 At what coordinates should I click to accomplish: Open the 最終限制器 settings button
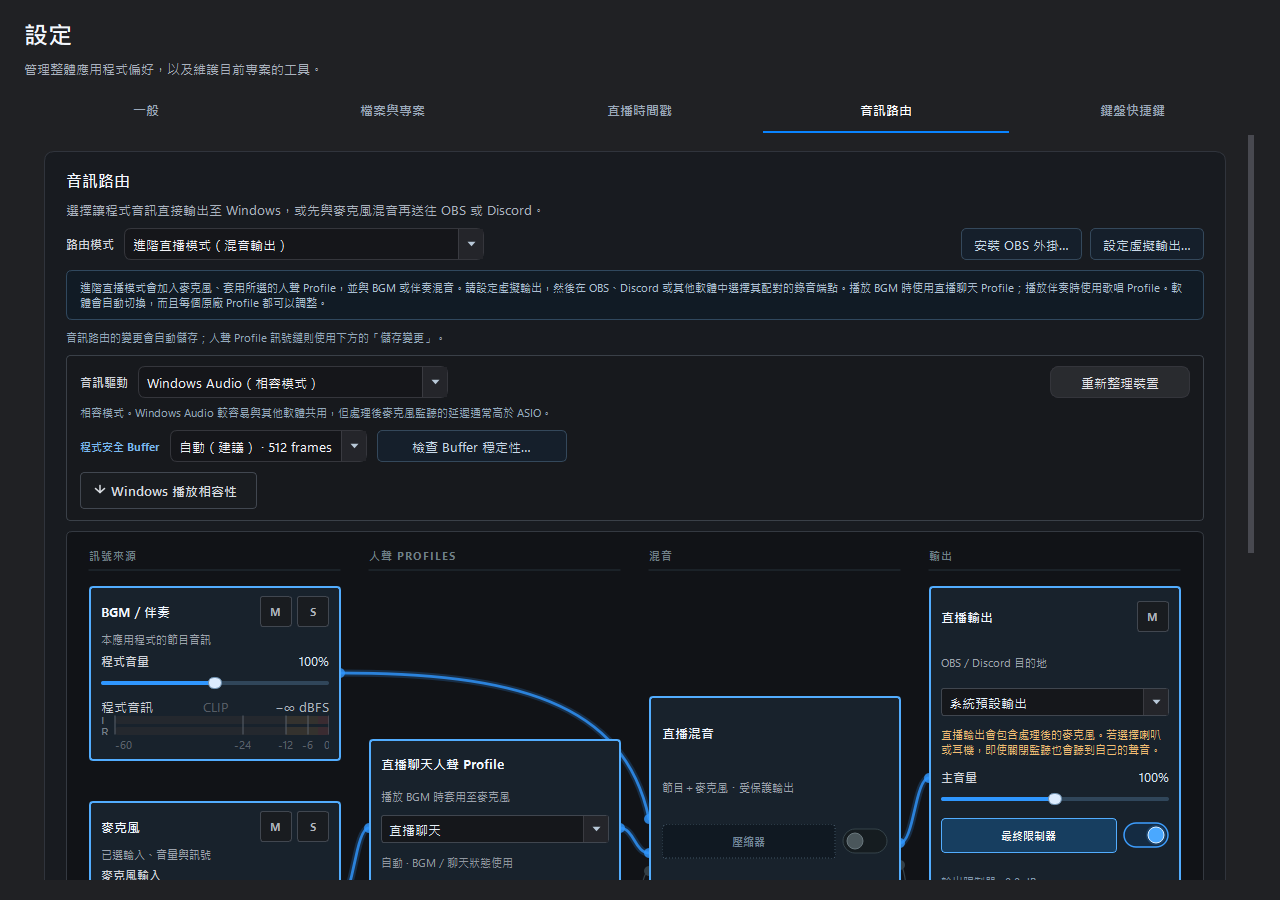[1029, 835]
